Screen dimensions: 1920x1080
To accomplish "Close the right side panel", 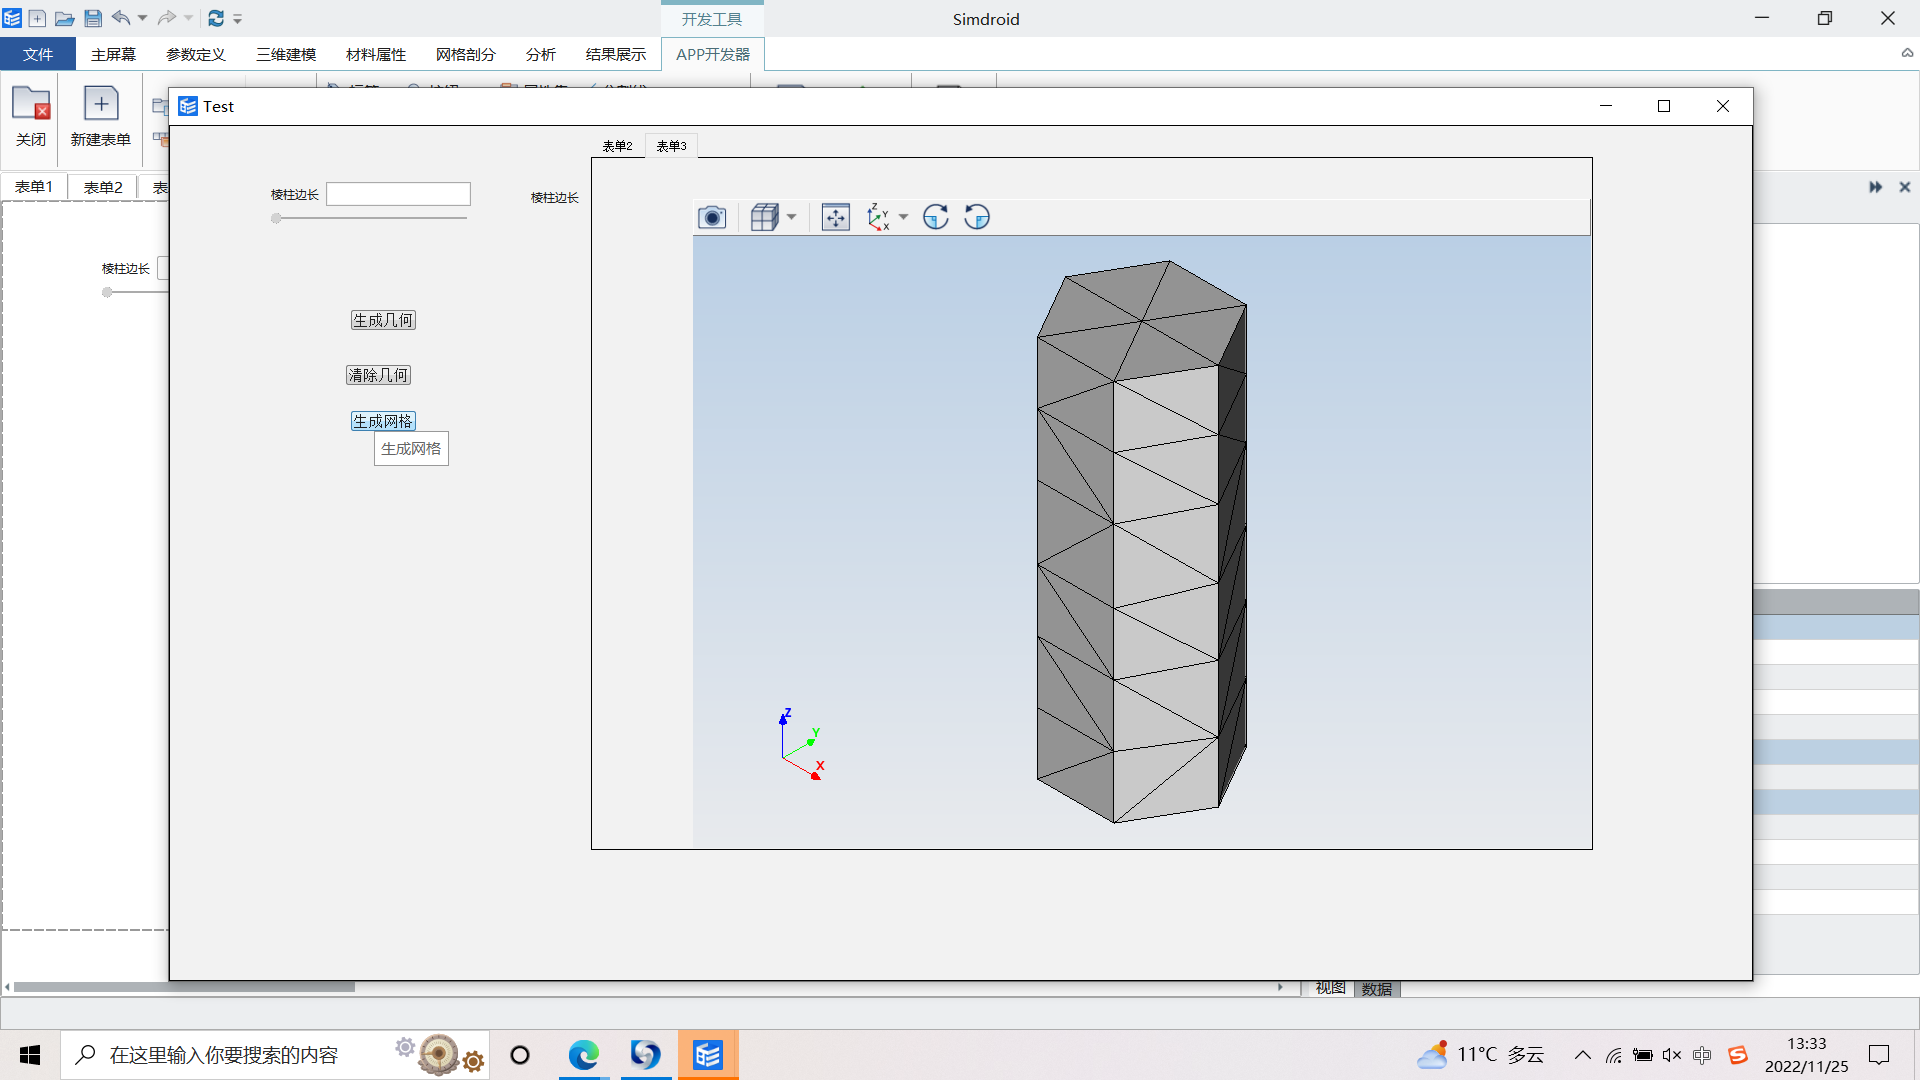I will click(1905, 187).
